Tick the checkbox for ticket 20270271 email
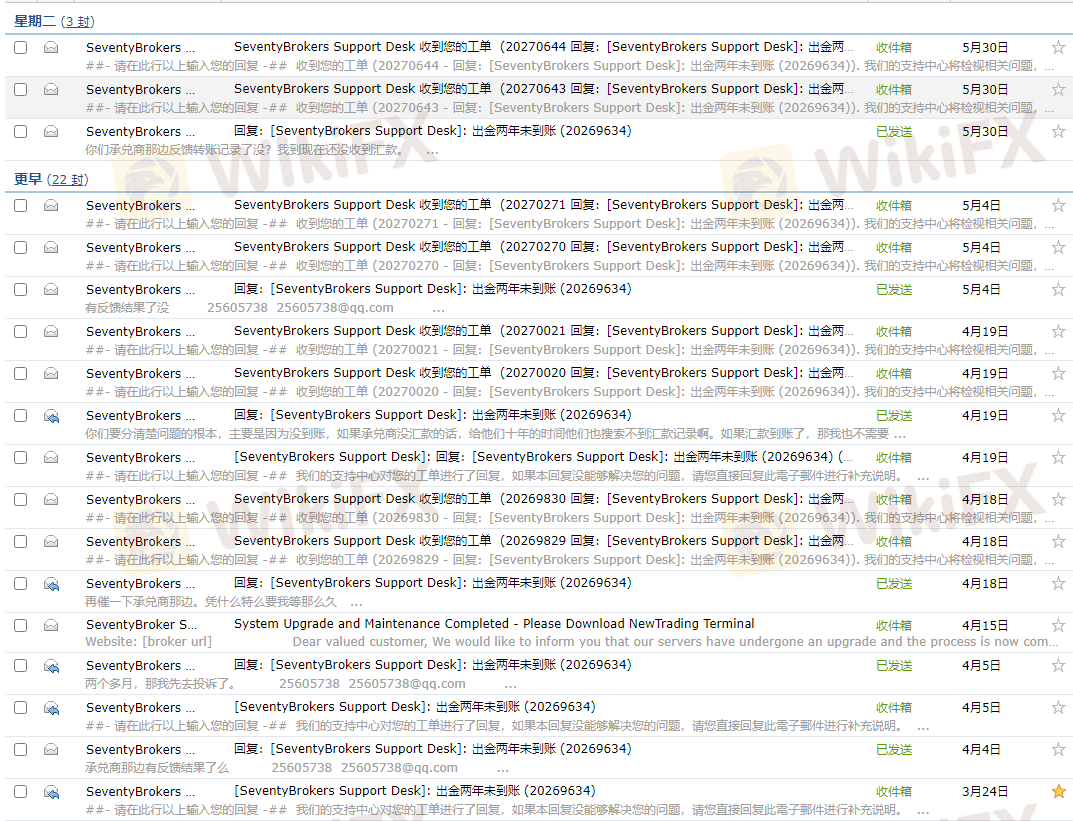Viewport: 1073px width, 821px height. 21,205
